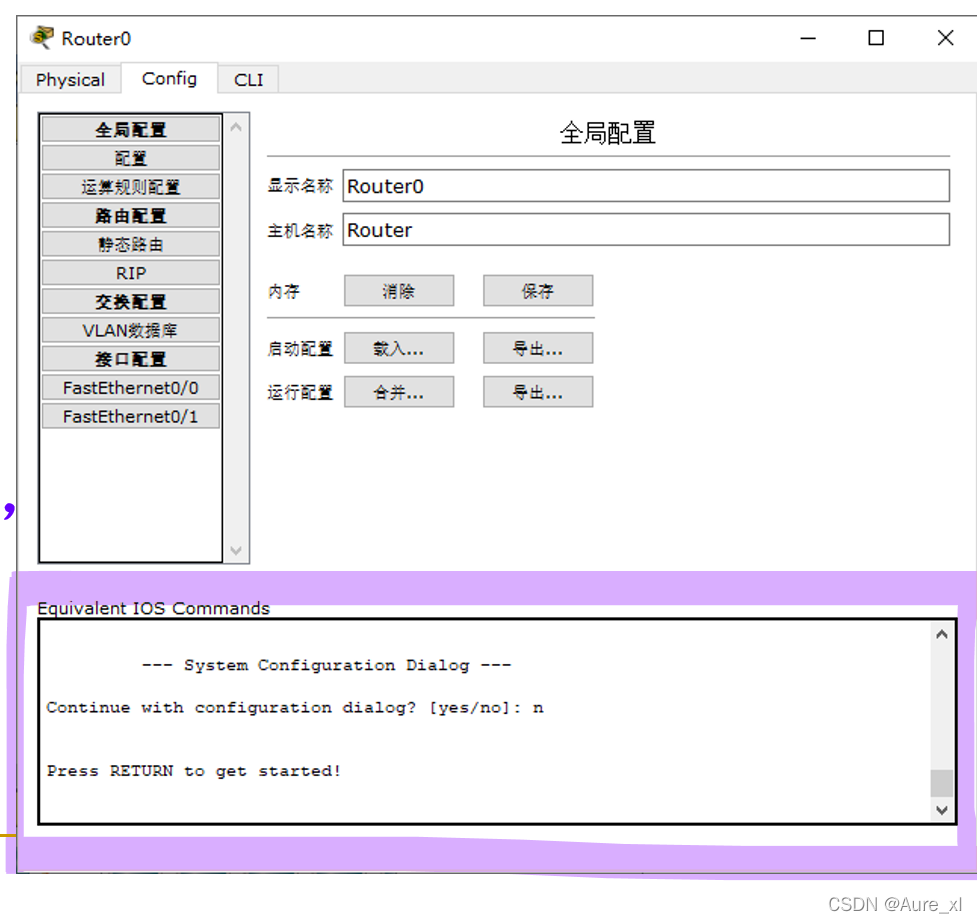Image resolution: width=977 pixels, height=923 pixels.
Task: Switch to the Physical tab
Action: 70,80
